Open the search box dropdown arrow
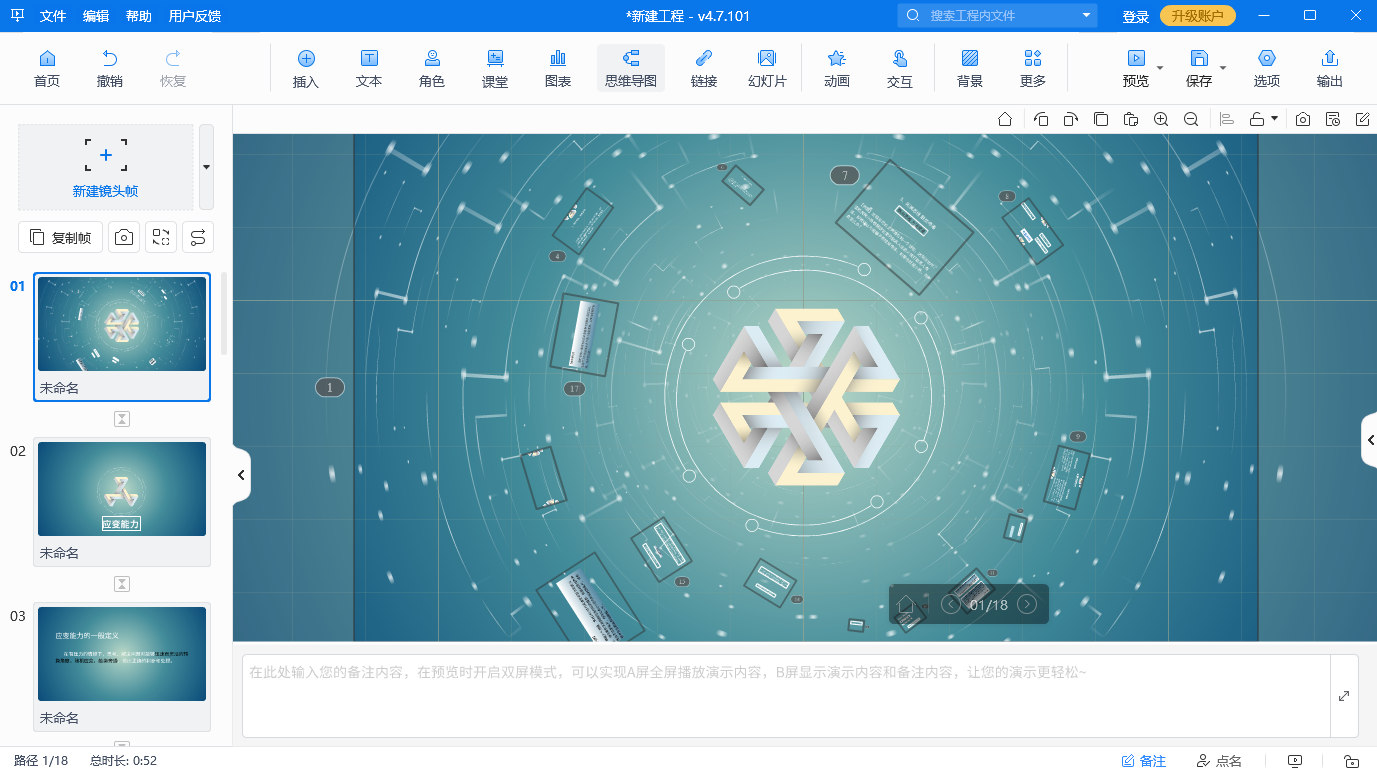 1086,16
